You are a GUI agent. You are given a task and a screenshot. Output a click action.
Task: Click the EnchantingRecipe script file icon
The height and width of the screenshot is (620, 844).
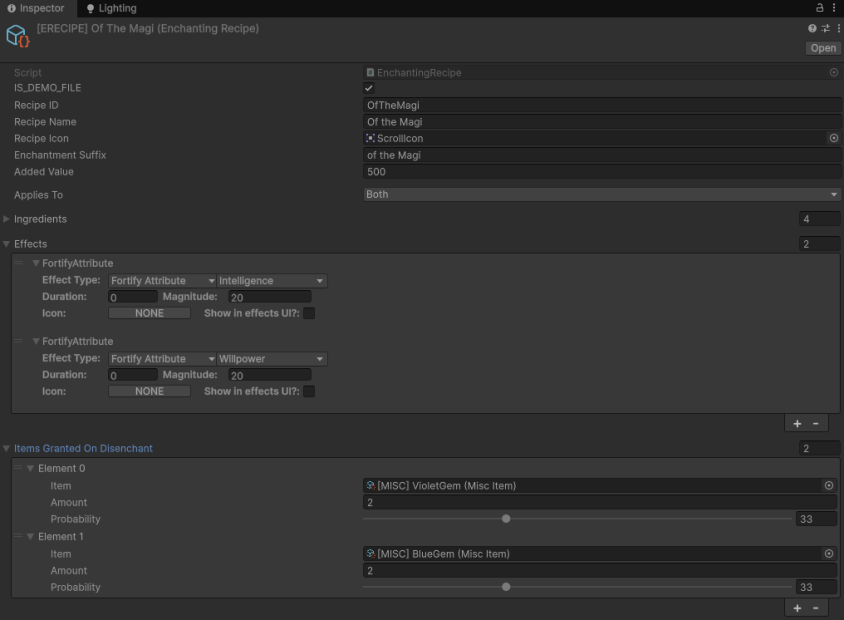[370, 72]
